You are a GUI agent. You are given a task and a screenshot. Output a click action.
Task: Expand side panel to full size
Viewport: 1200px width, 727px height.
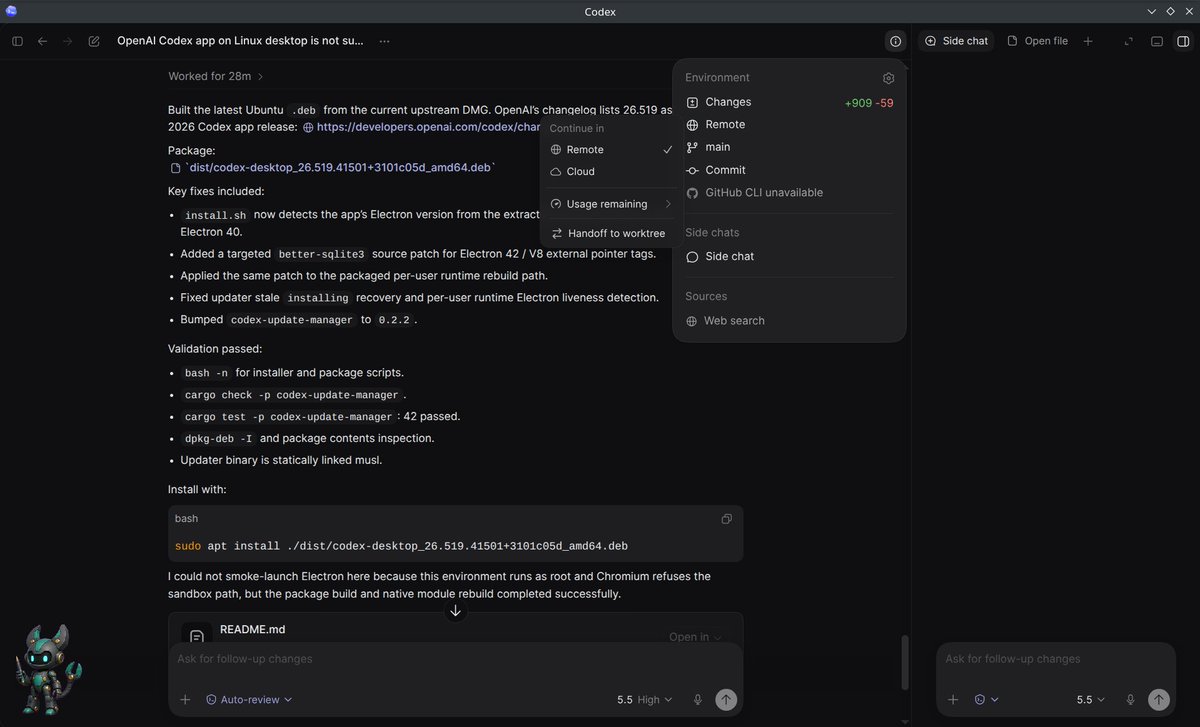click(1129, 41)
